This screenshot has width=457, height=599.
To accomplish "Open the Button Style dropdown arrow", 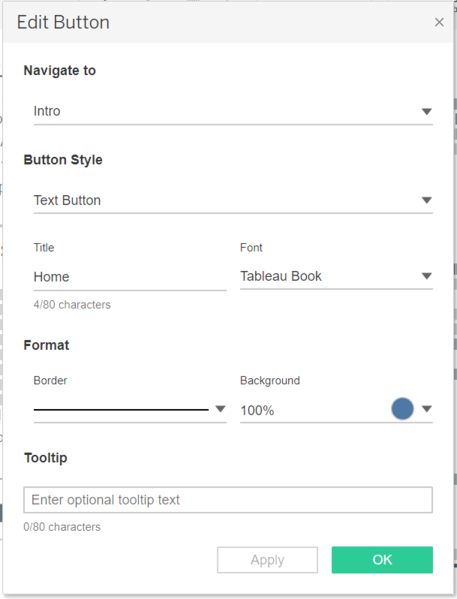I will 426,200.
